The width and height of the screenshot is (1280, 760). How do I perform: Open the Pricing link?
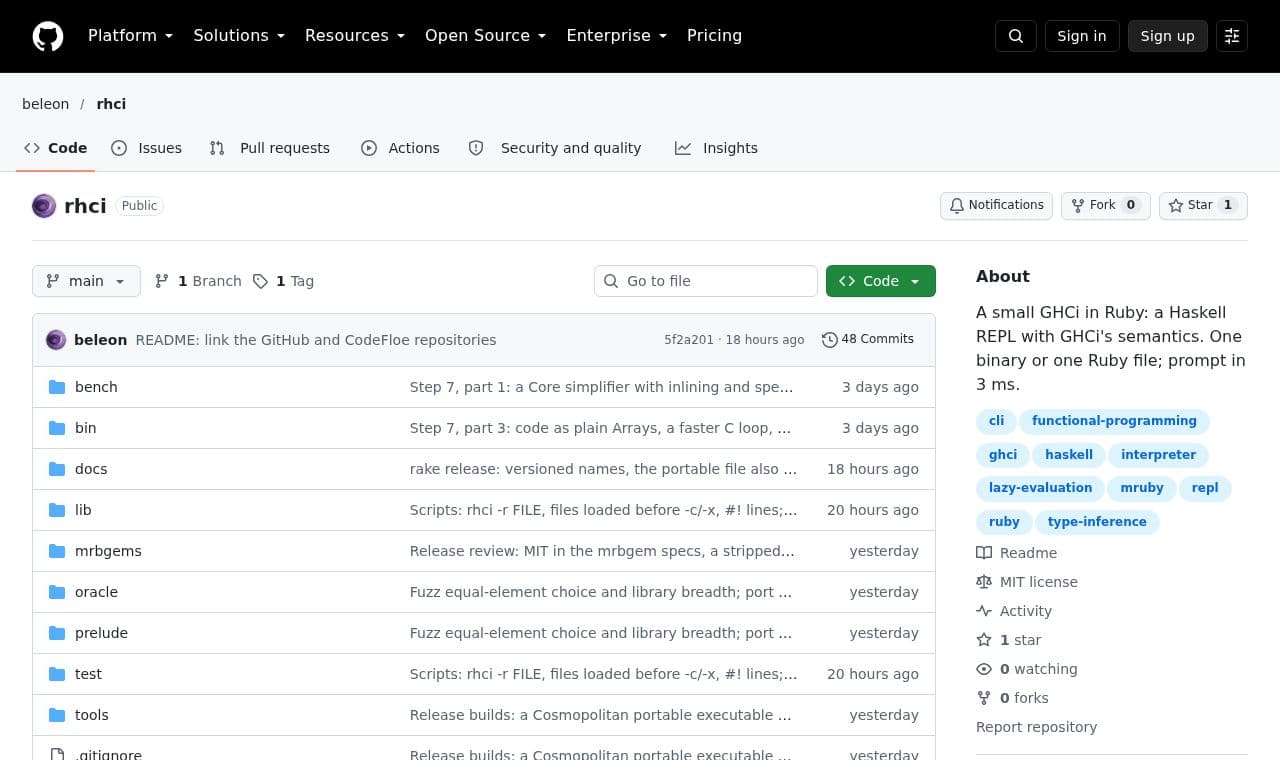coord(714,36)
